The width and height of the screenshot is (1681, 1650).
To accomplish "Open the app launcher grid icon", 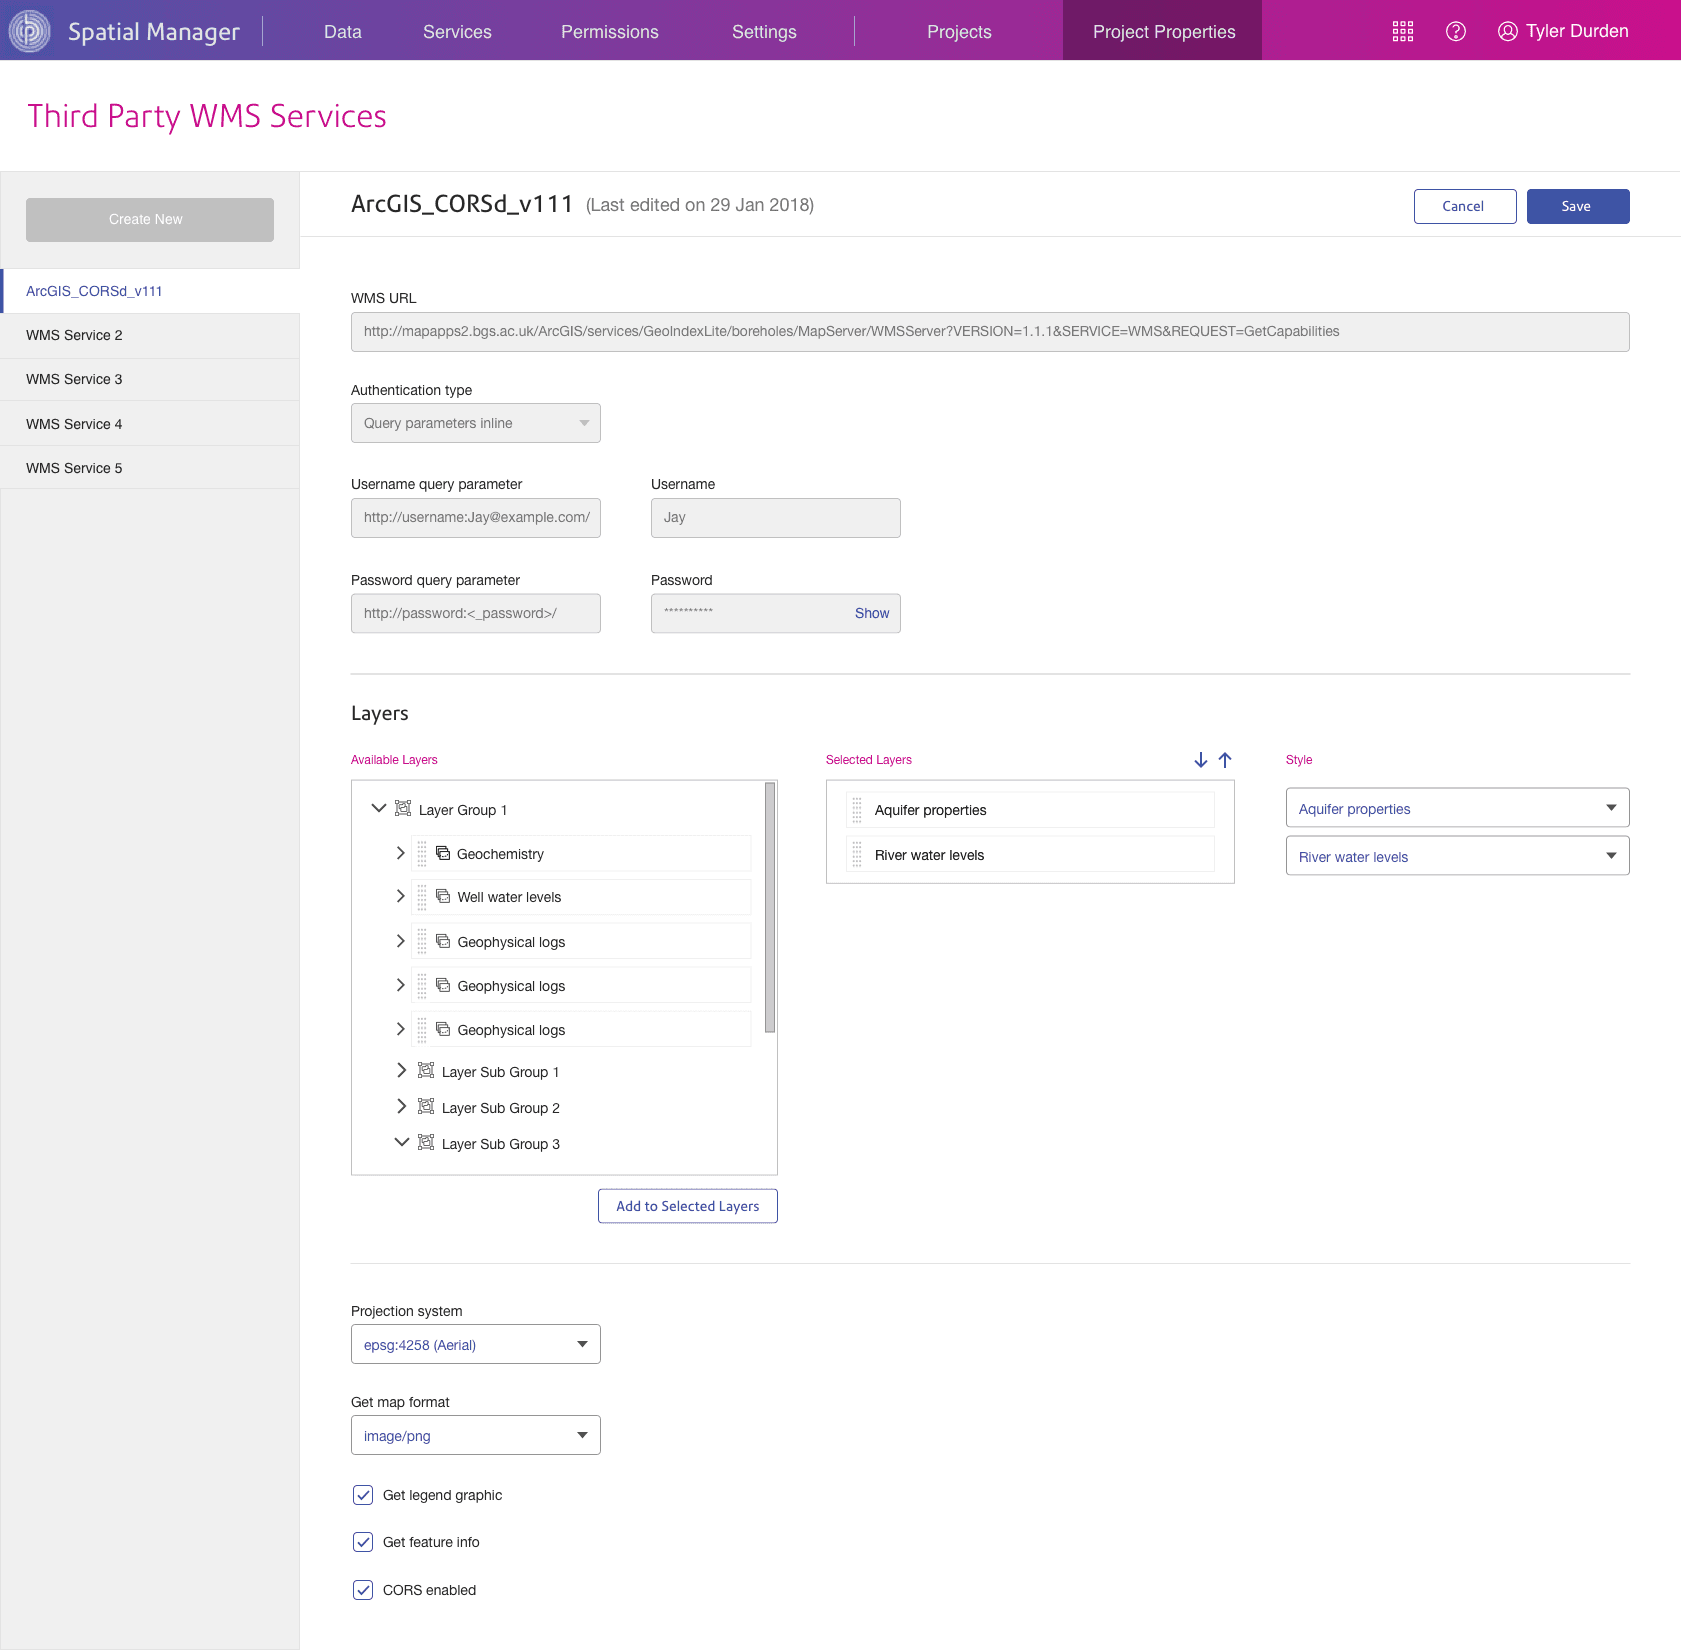I will pos(1403,31).
